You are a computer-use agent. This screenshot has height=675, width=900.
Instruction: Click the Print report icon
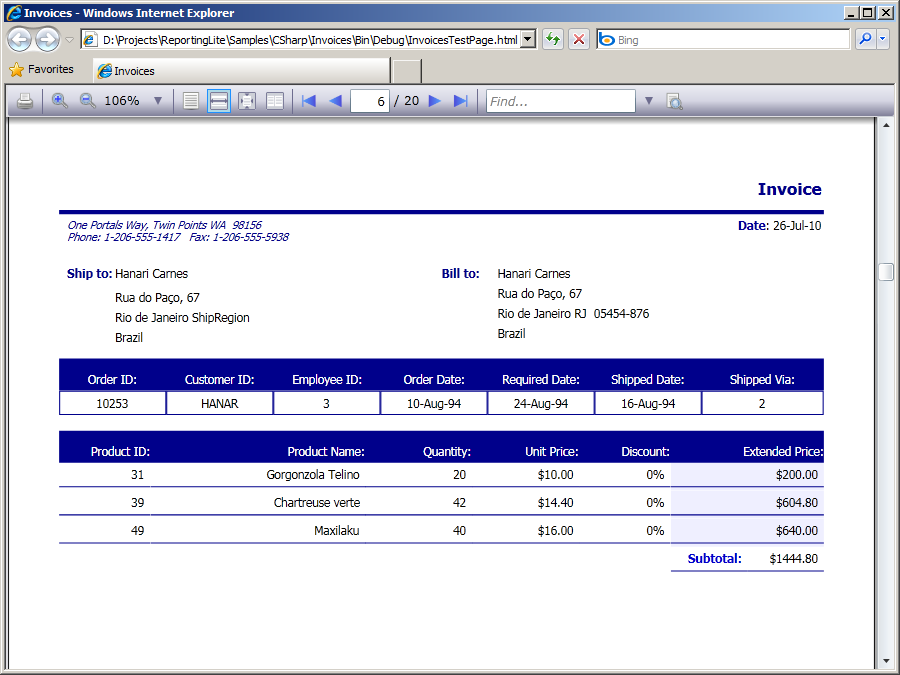click(x=25, y=101)
